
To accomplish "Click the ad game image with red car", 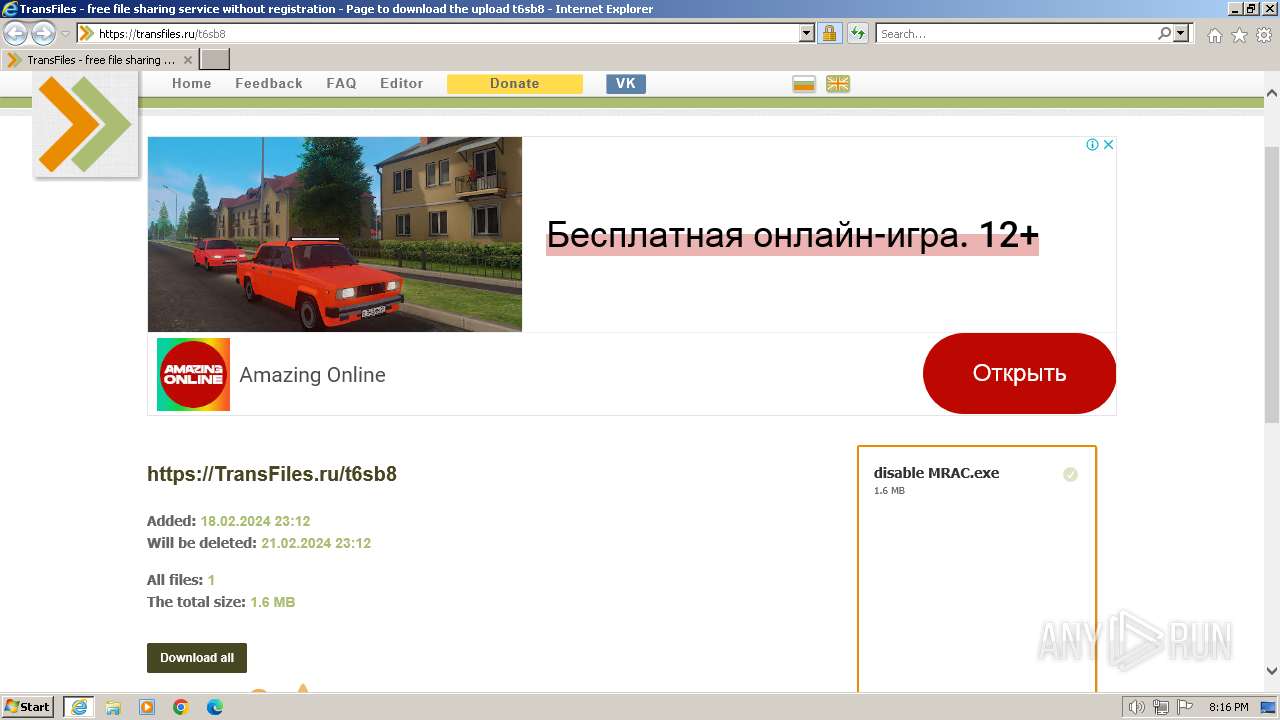I will pos(335,234).
